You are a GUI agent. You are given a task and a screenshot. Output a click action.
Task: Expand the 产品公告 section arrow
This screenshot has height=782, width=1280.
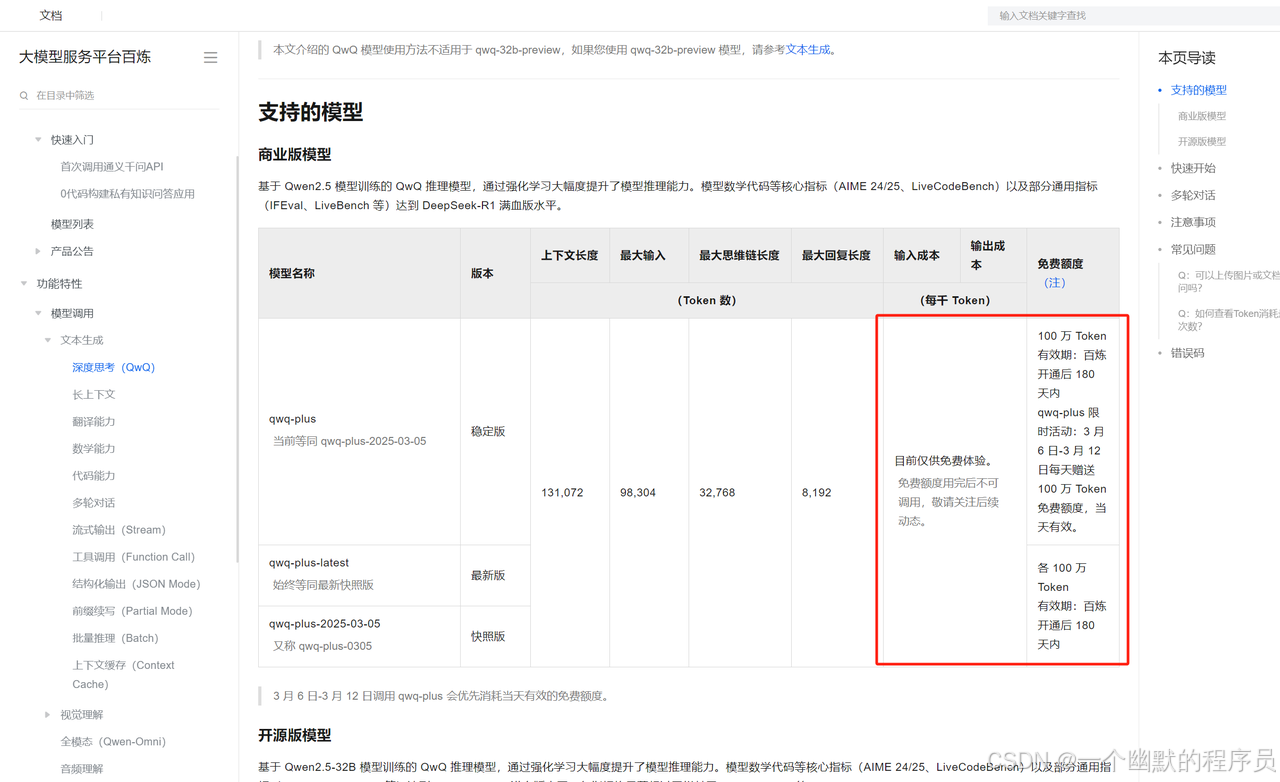(39, 251)
